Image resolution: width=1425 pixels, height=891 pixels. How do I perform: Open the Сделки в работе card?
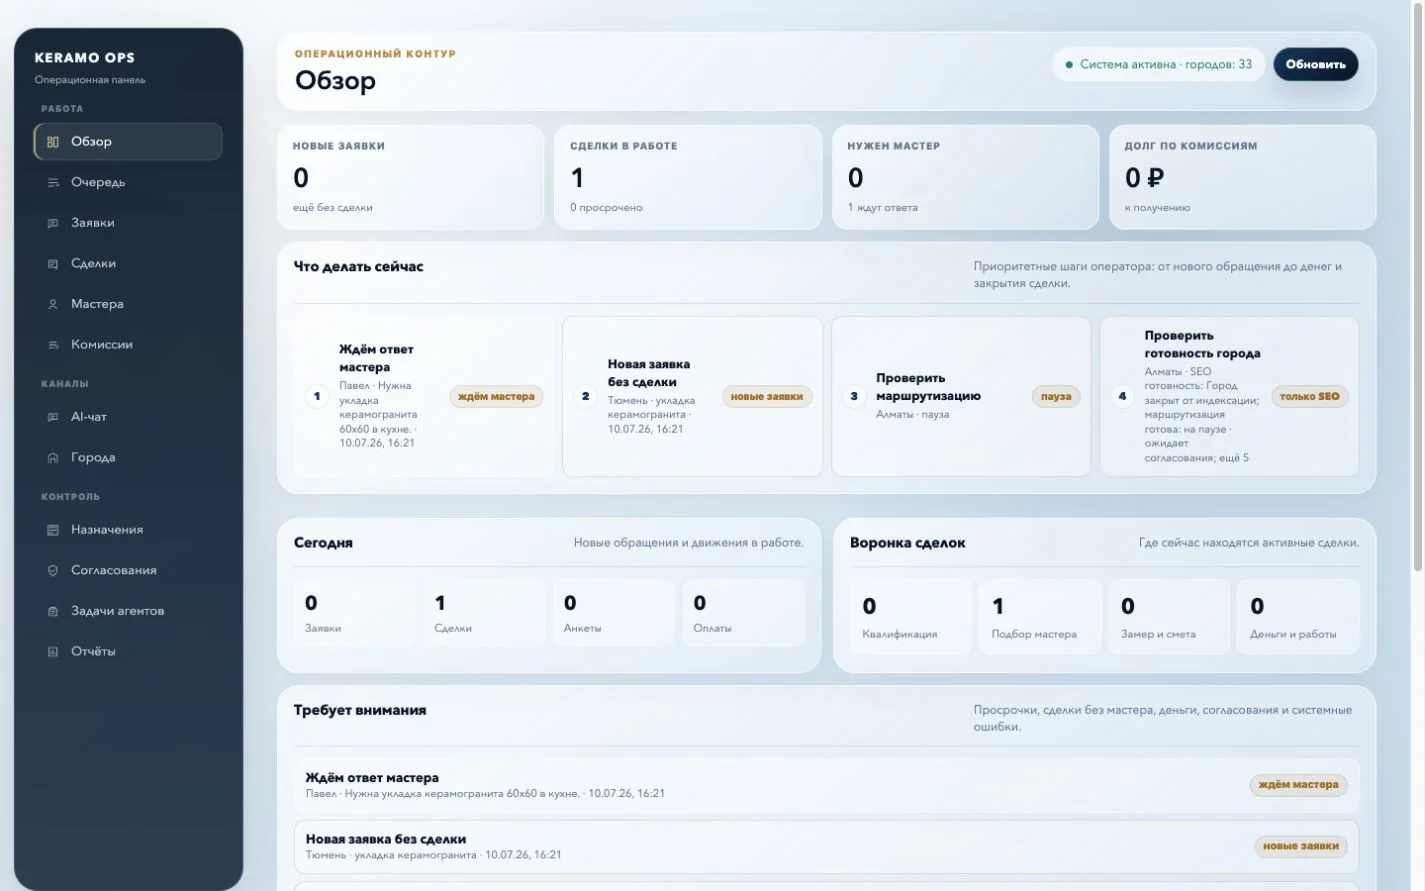(x=688, y=177)
